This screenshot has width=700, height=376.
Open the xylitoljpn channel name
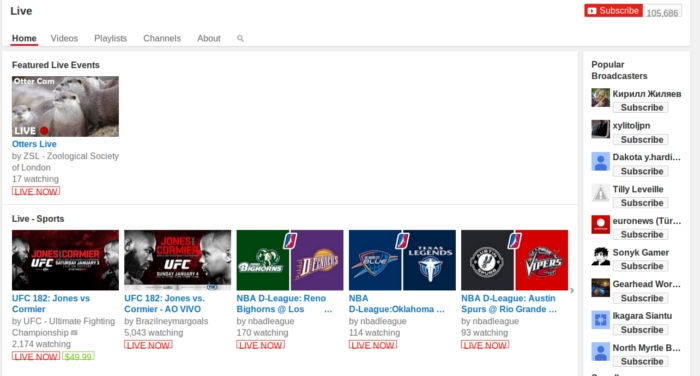tap(631, 125)
